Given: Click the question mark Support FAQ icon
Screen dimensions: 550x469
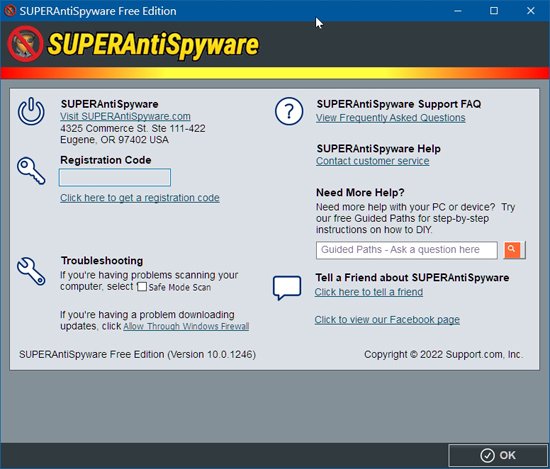Looking at the screenshot, I should [x=289, y=112].
